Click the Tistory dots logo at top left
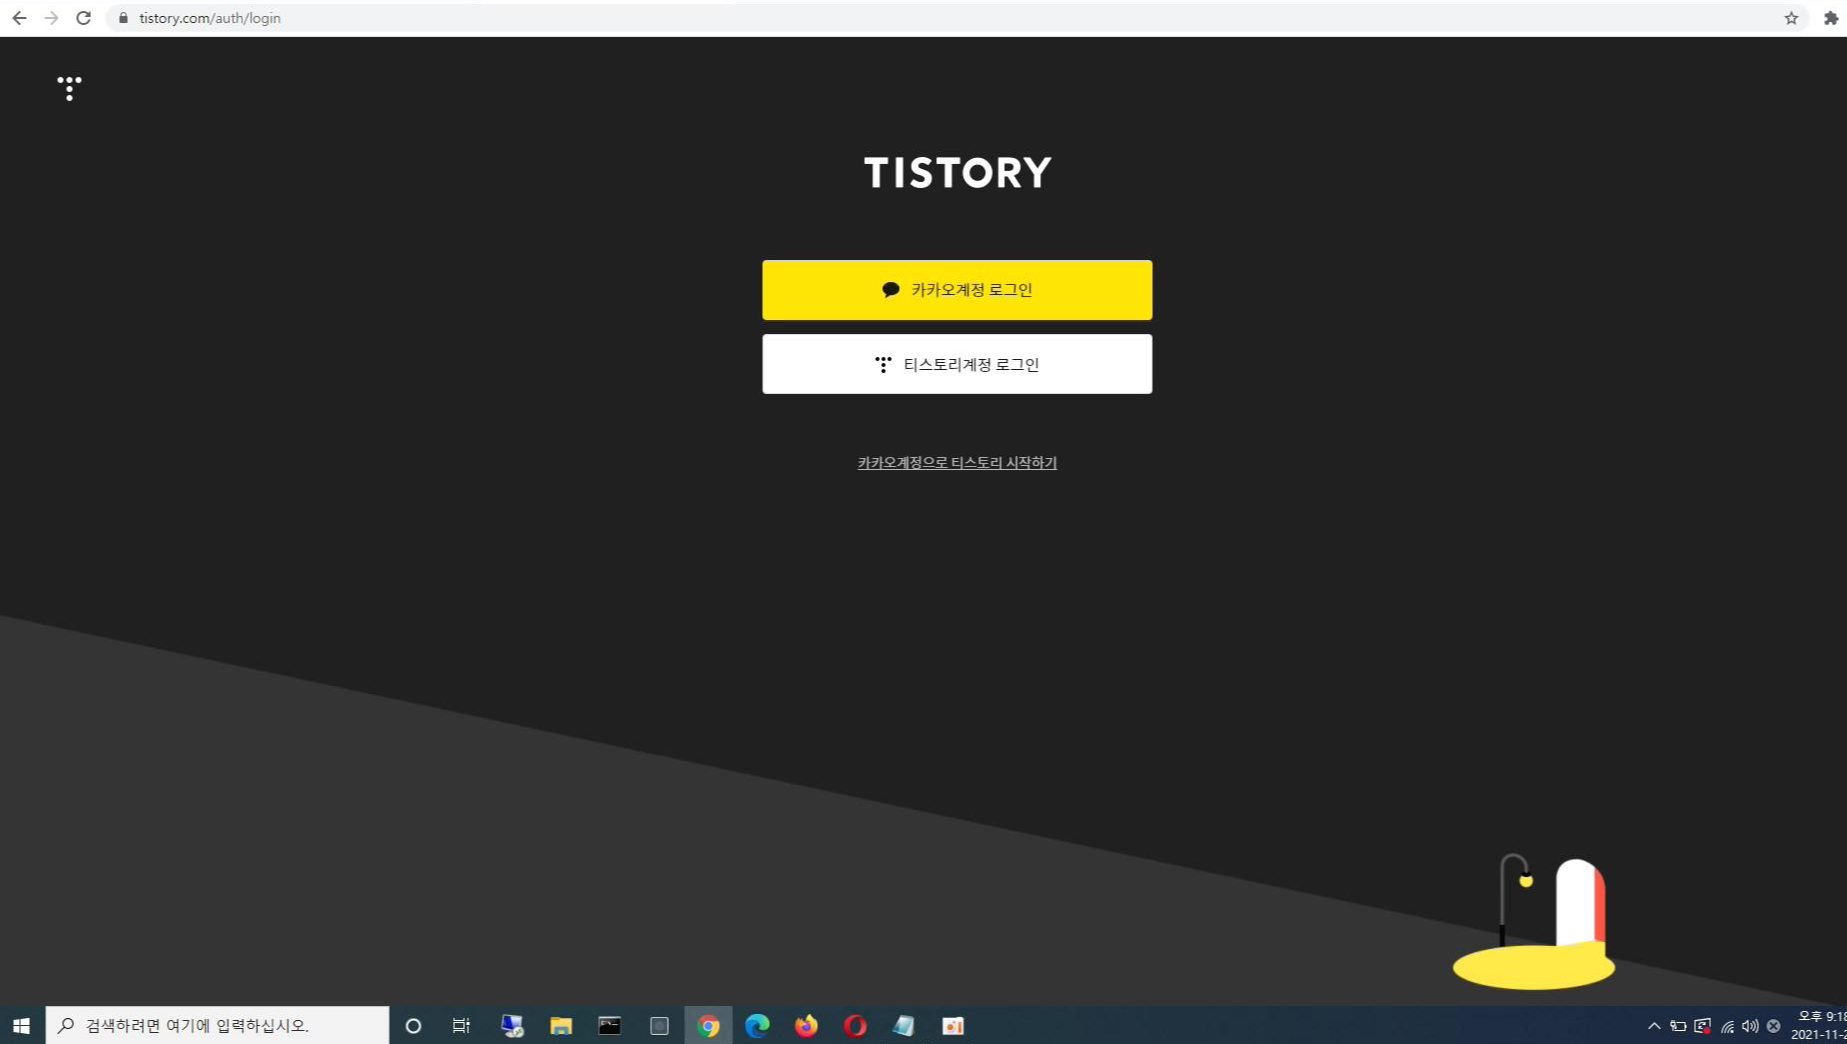 coord(69,88)
